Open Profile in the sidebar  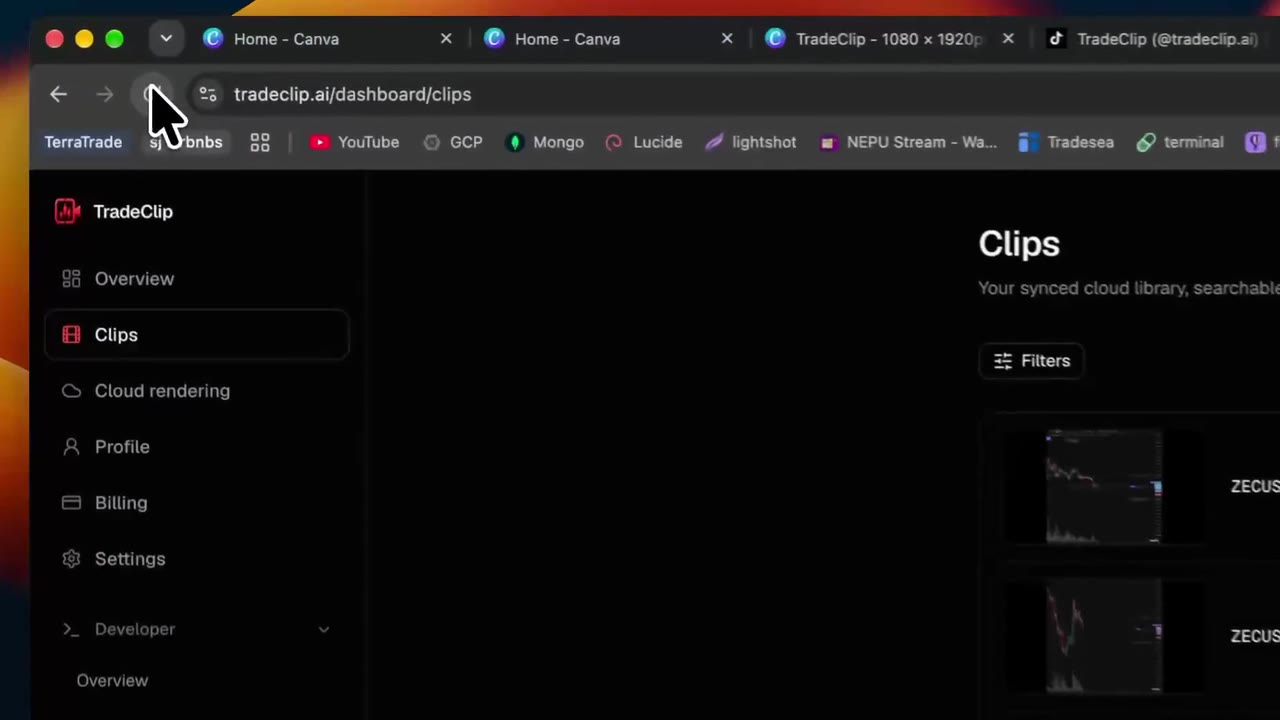coord(122,447)
